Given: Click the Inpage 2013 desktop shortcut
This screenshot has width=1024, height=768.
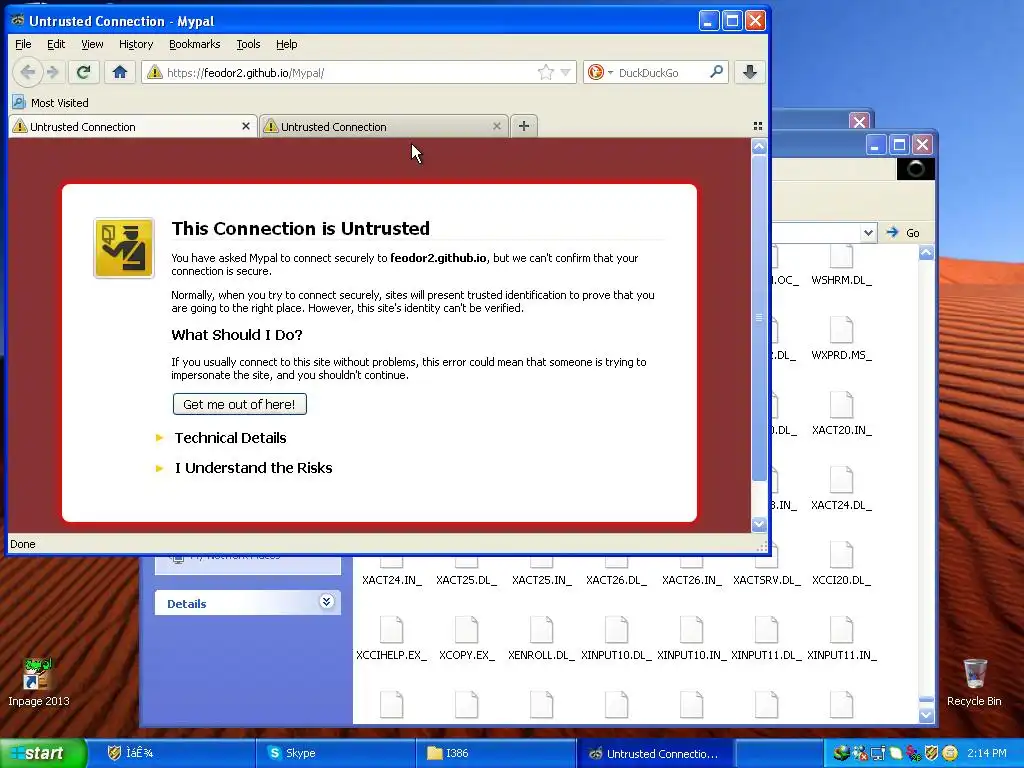Looking at the screenshot, I should tap(38, 682).
